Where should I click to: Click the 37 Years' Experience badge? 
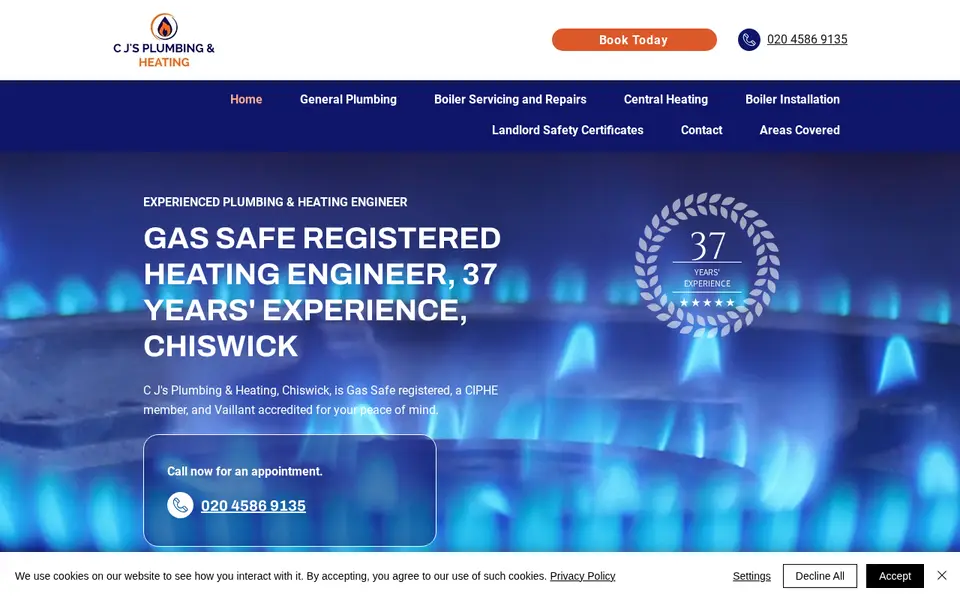click(x=707, y=265)
